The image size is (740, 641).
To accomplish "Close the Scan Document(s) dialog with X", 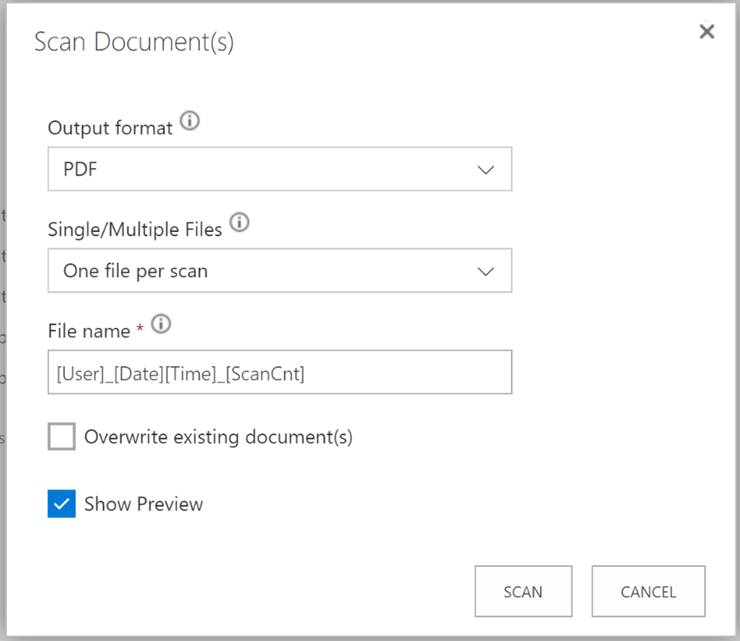I will pyautogui.click(x=706, y=32).
